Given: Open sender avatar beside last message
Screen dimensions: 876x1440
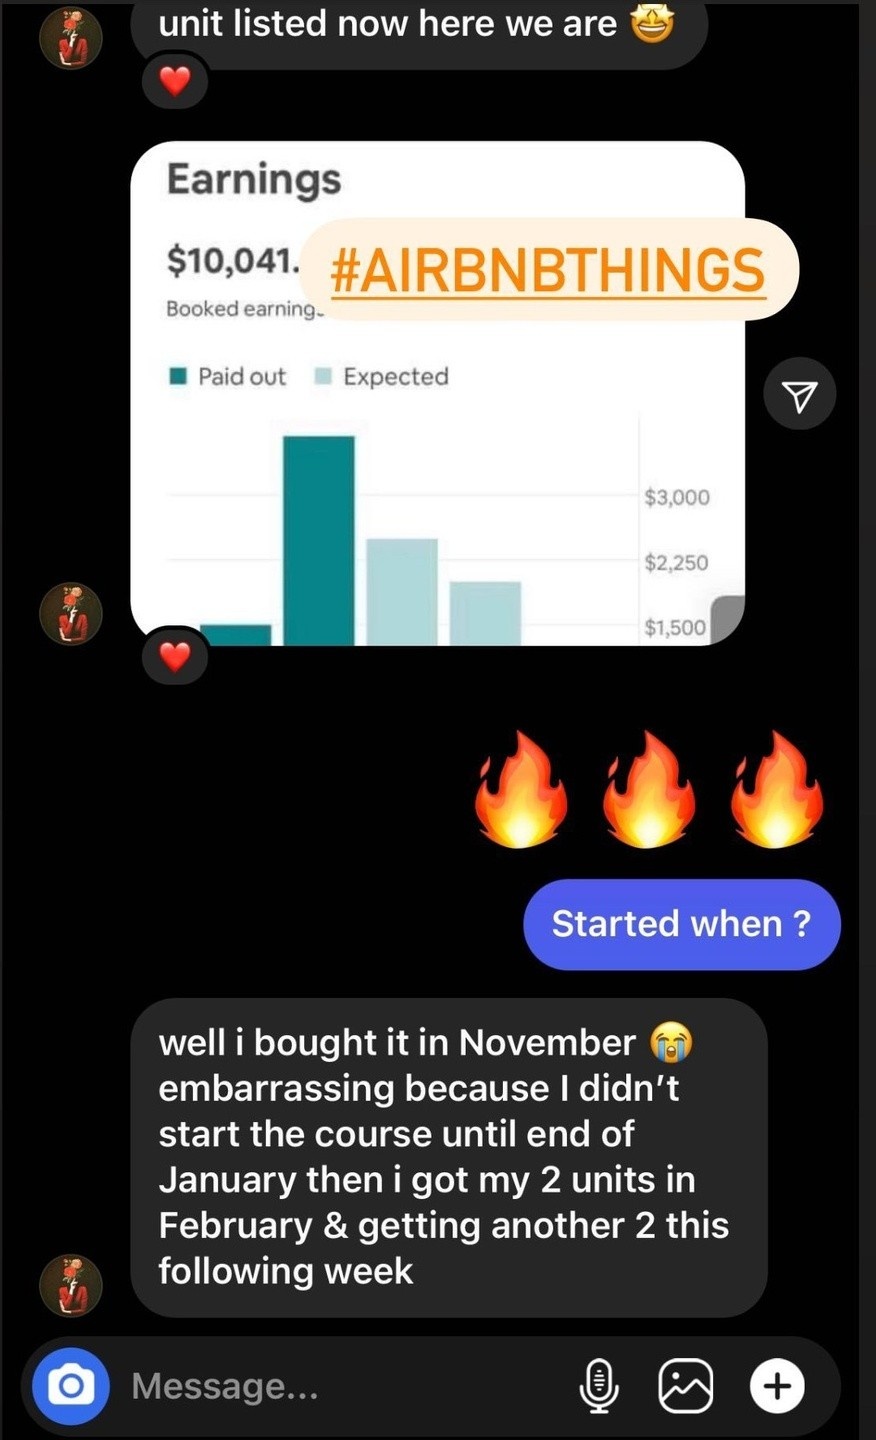Looking at the screenshot, I should (x=70, y=1285).
